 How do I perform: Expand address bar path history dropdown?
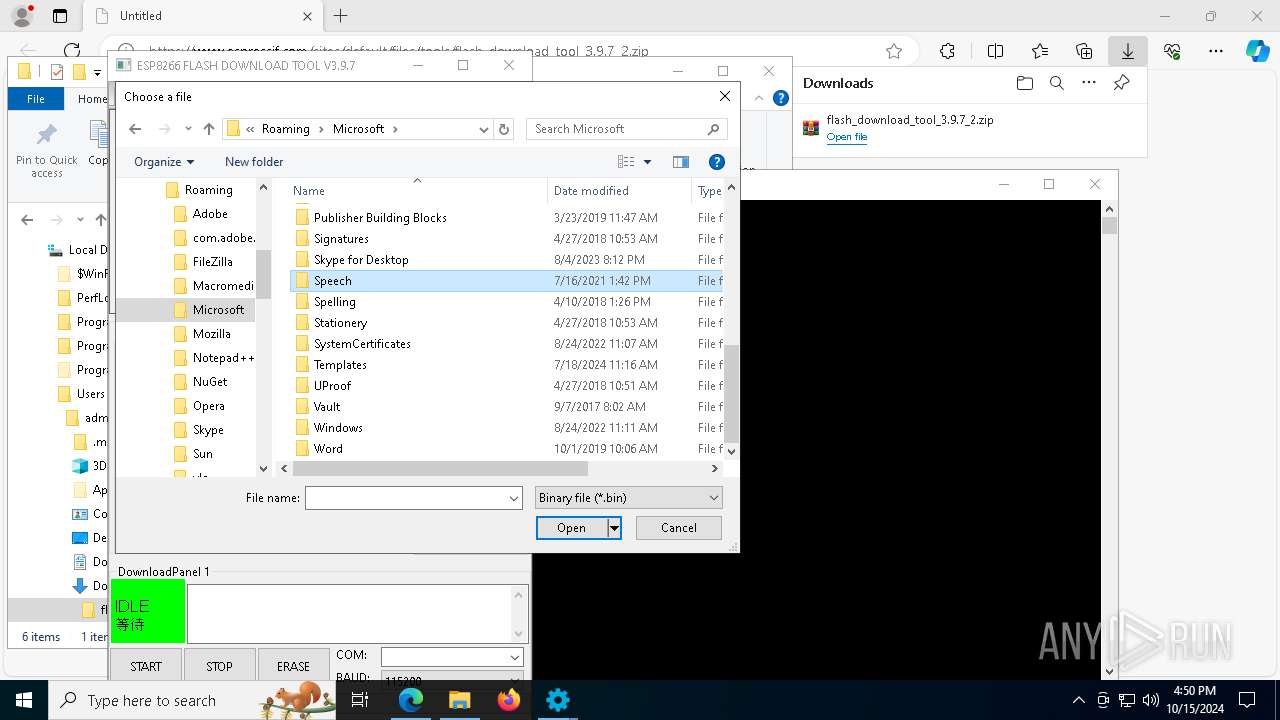pos(484,129)
